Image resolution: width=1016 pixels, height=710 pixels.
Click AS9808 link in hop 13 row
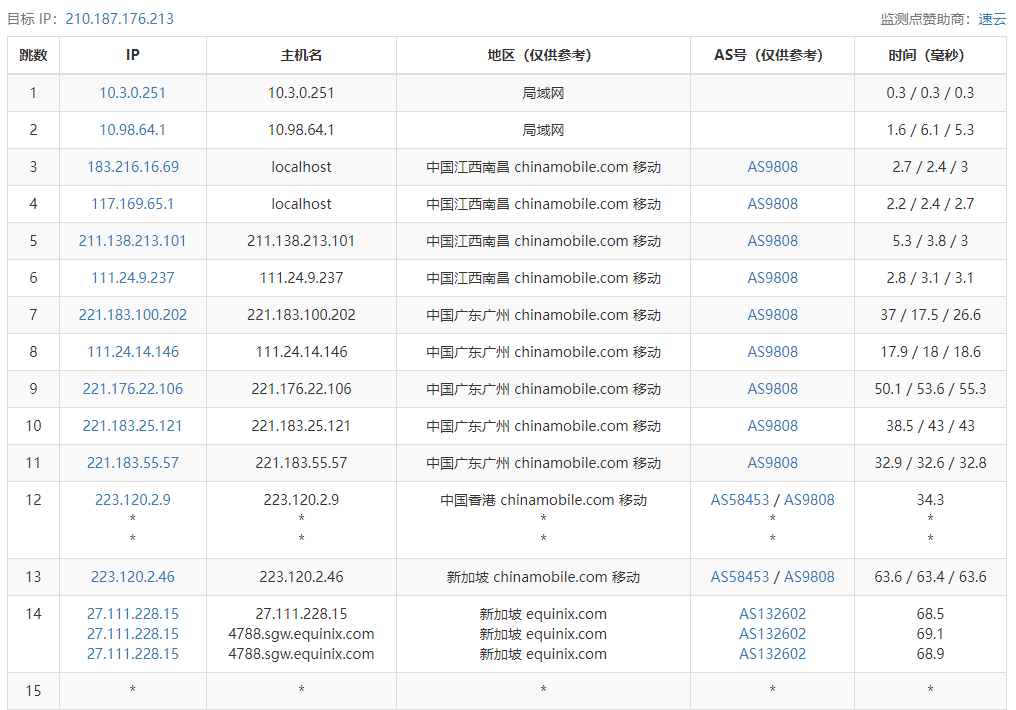click(x=809, y=577)
